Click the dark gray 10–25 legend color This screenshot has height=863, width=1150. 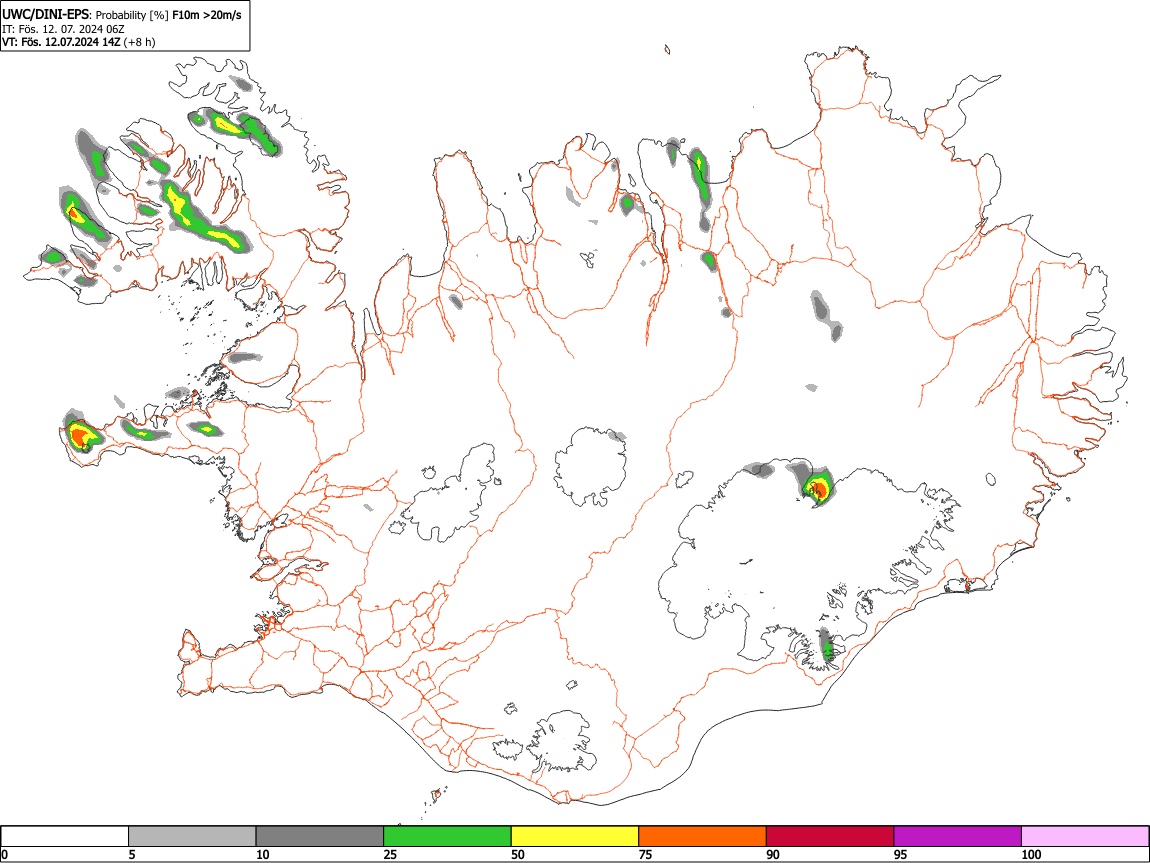tap(320, 837)
